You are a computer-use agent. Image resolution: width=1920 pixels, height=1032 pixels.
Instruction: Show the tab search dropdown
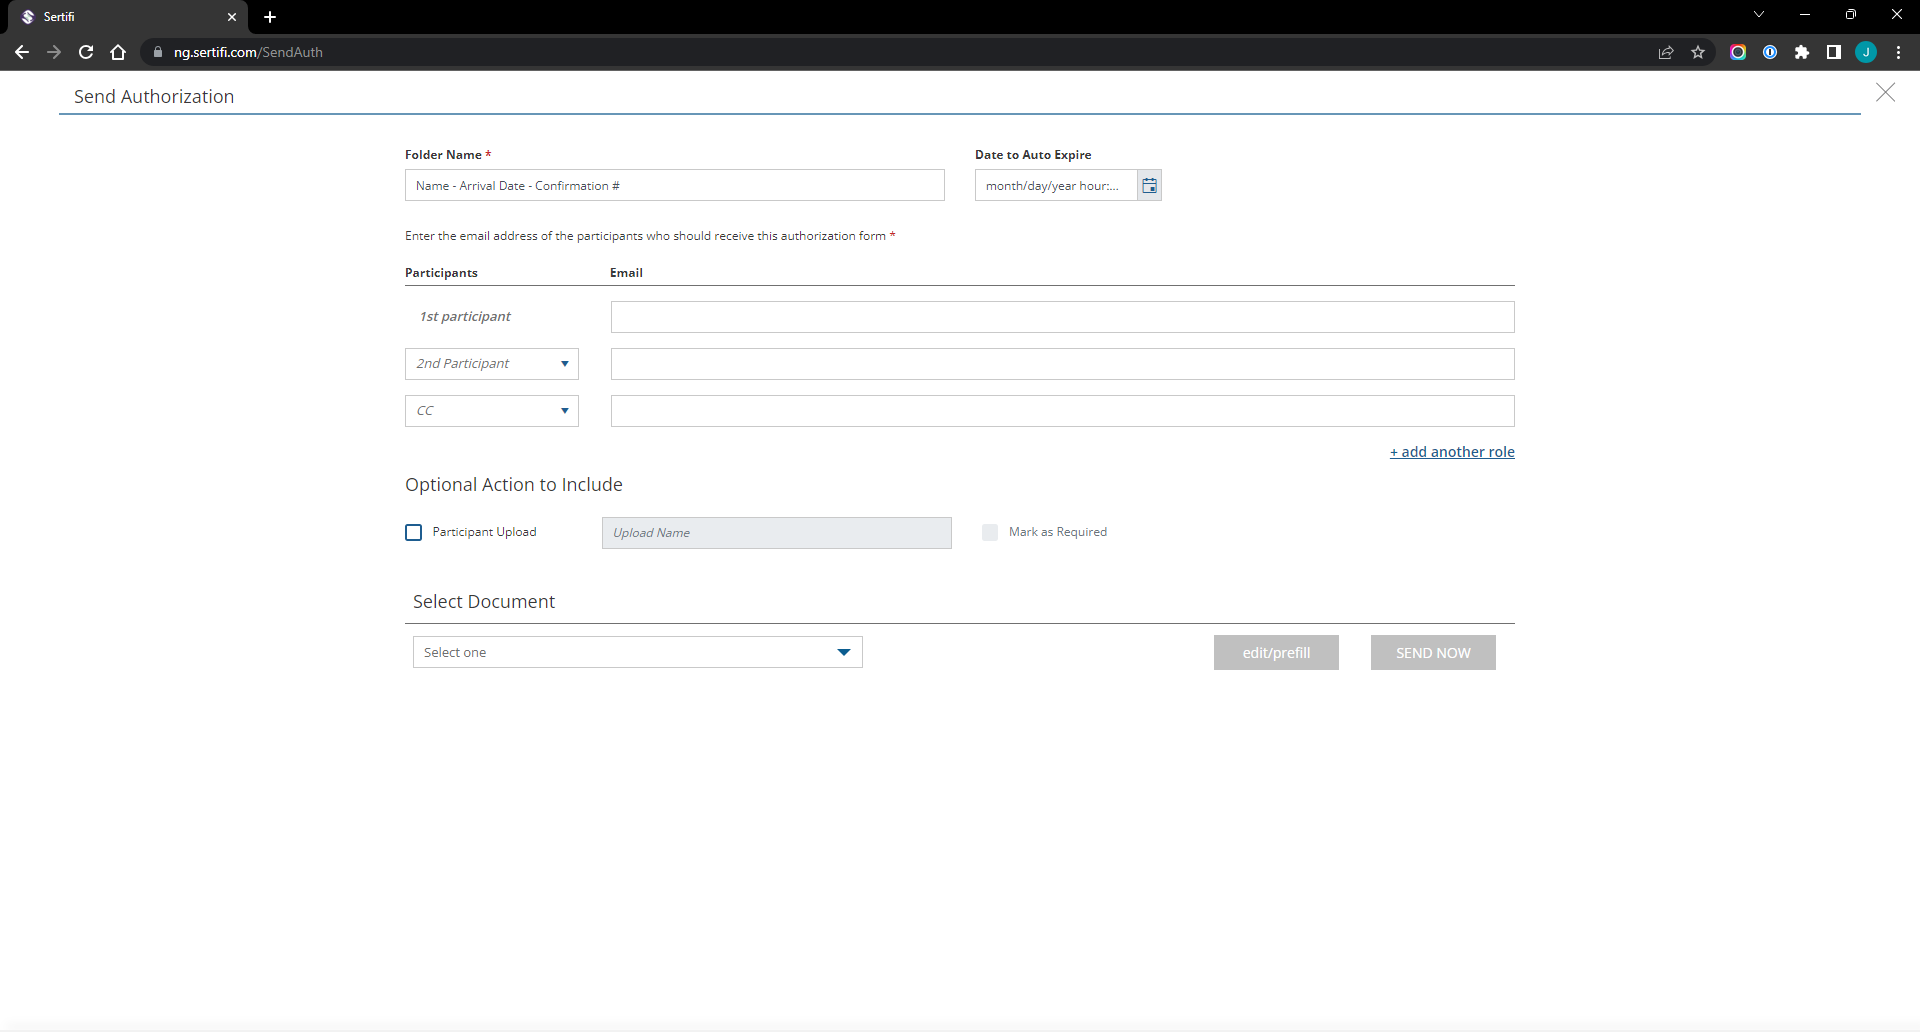pos(1759,14)
